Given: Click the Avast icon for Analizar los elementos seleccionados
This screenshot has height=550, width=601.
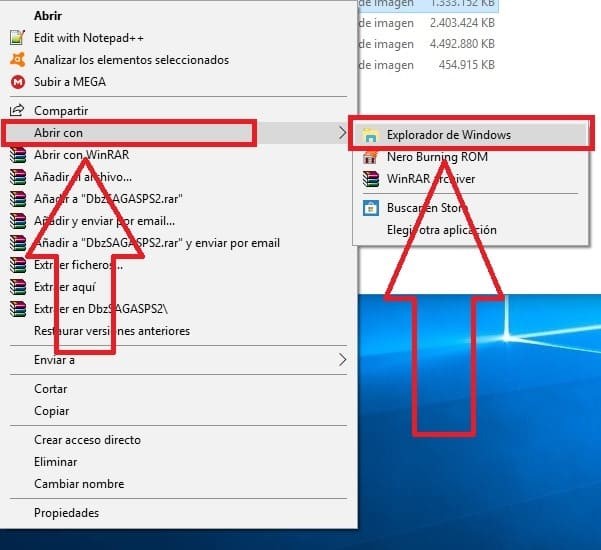Looking at the screenshot, I should (x=17, y=60).
